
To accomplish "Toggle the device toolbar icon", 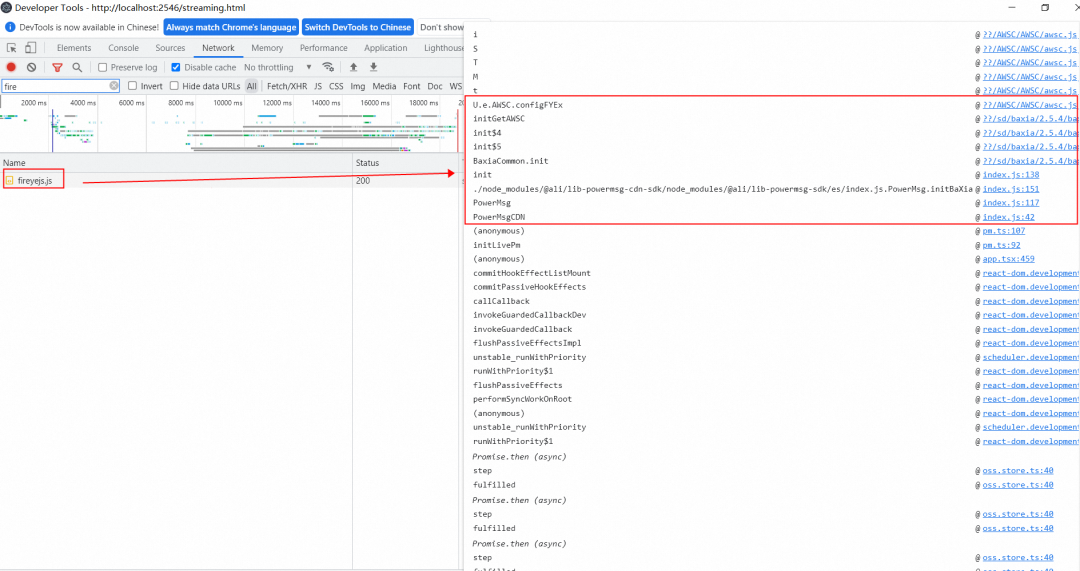I will coord(30,48).
